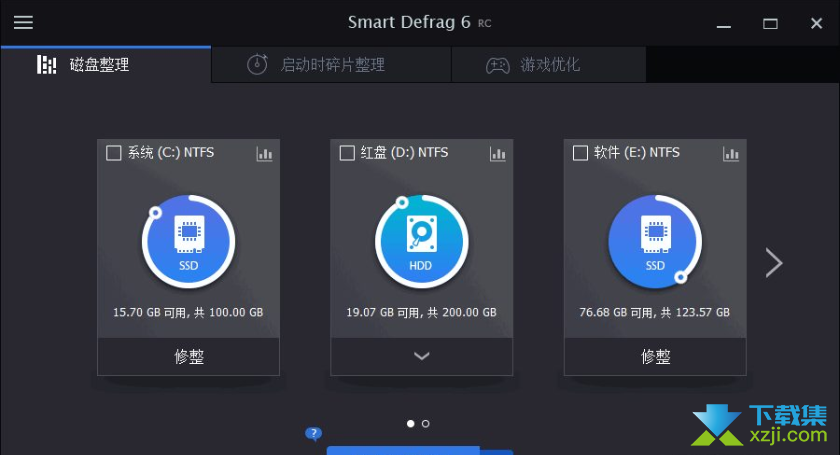Switch to 磁盘整理 tab
This screenshot has width=840, height=455.
(x=106, y=65)
